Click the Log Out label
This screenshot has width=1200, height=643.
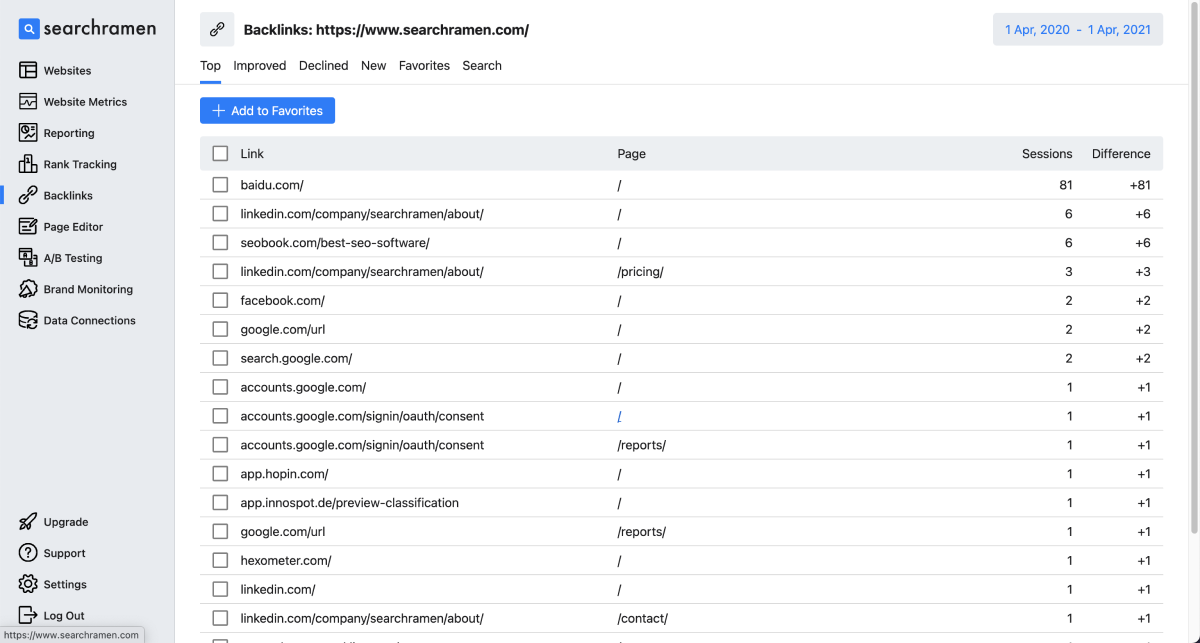64,616
